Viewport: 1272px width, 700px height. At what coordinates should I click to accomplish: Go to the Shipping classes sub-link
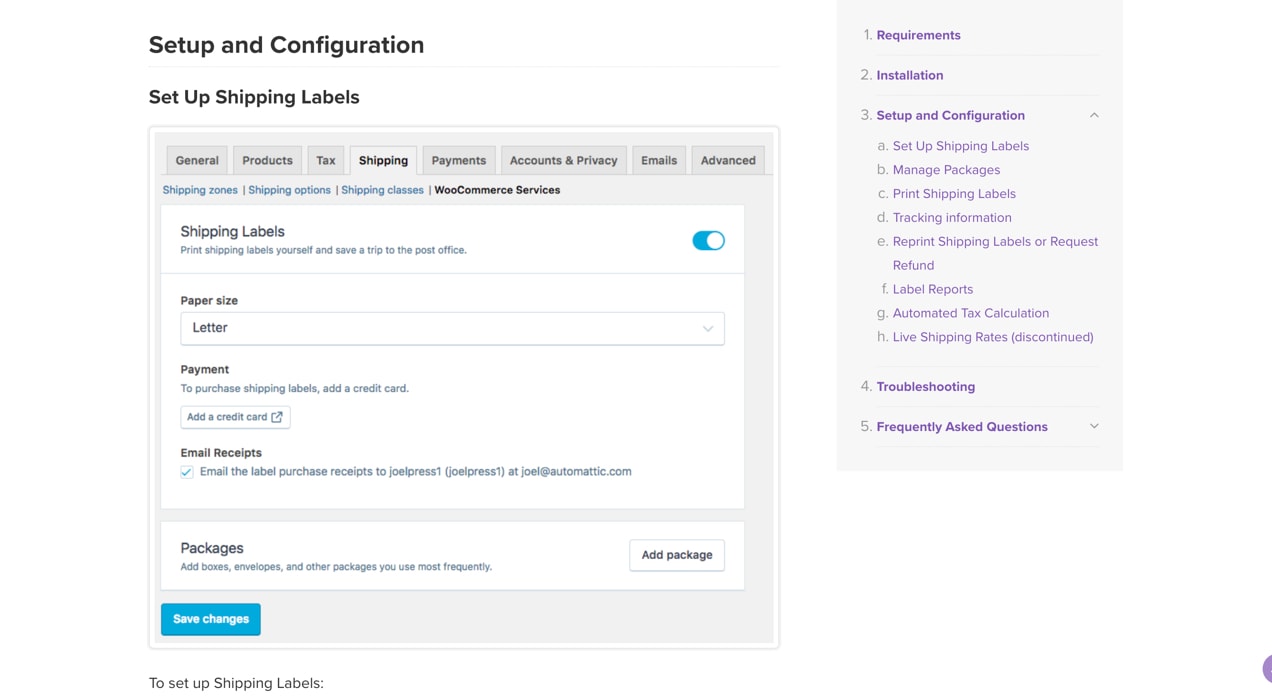pos(382,190)
